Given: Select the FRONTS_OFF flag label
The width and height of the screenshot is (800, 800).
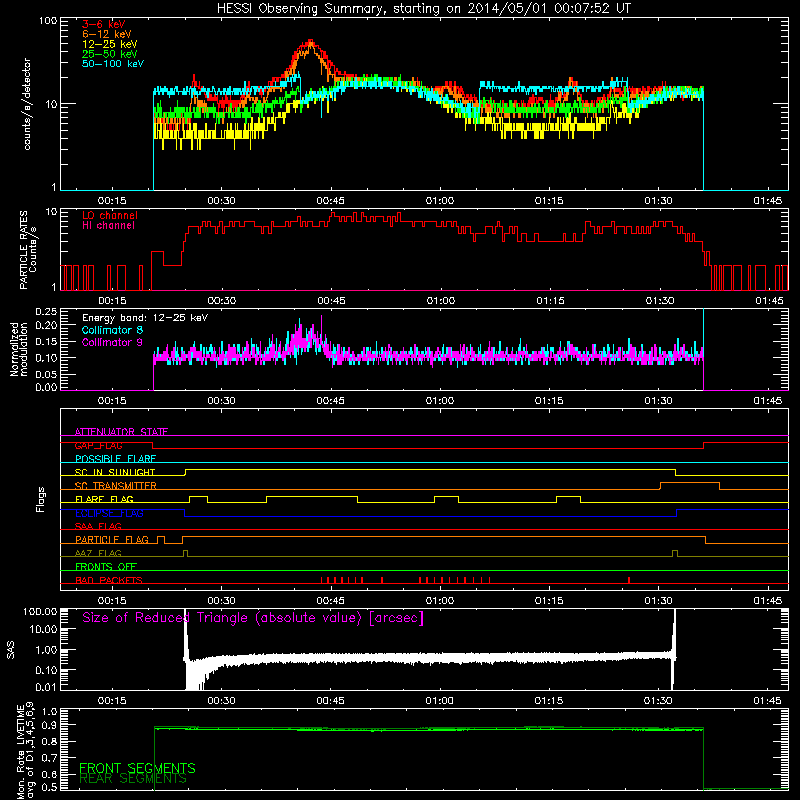Looking at the screenshot, I should (106, 566).
